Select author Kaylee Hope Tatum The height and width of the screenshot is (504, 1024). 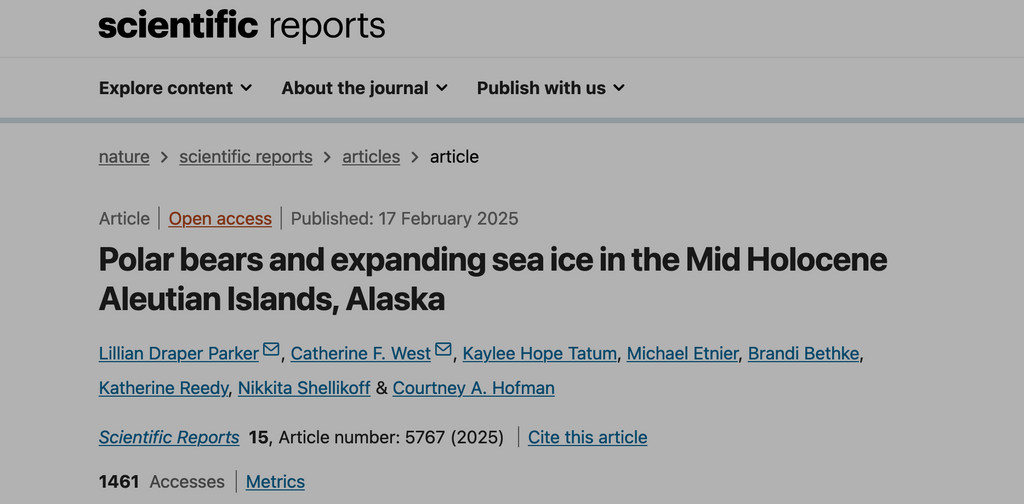click(540, 353)
